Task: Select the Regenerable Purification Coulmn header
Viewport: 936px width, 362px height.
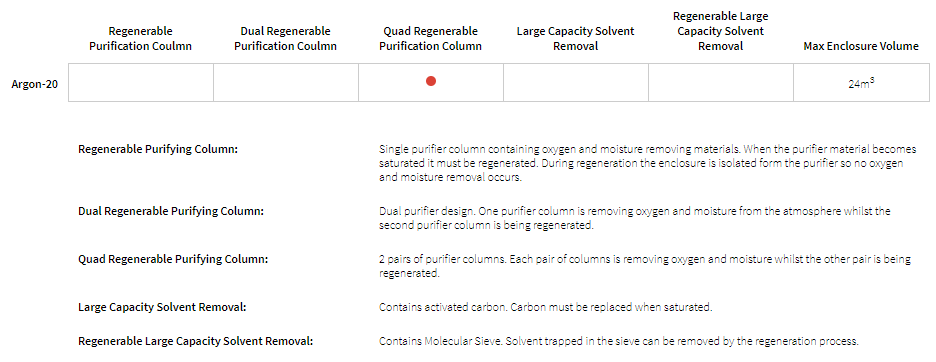Action: [140, 38]
